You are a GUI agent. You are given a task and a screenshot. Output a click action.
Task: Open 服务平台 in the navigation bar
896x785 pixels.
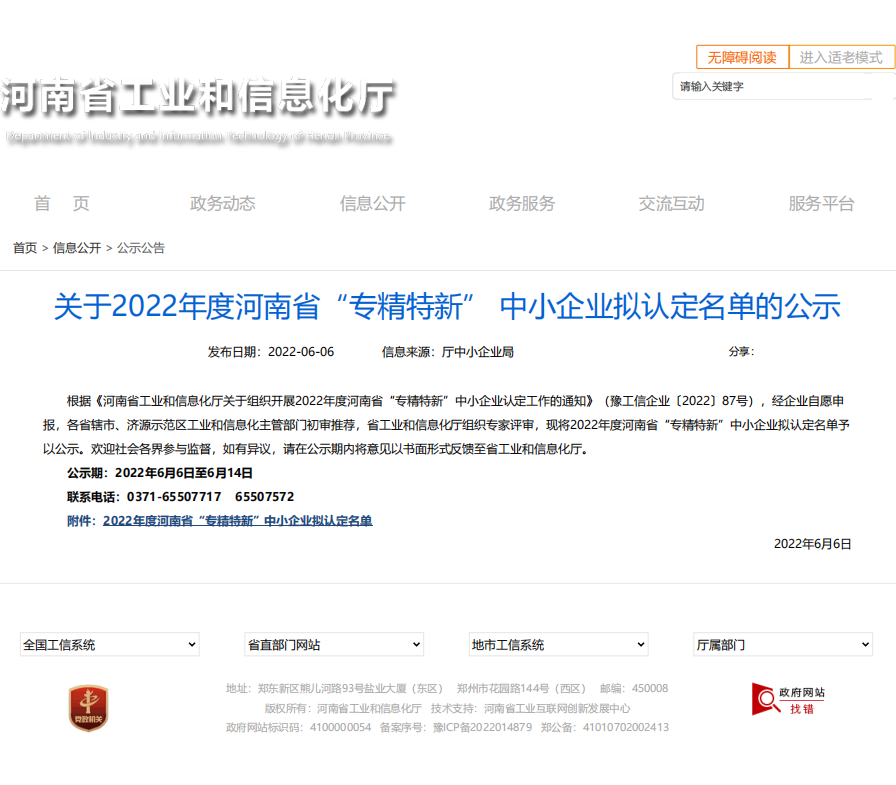(822, 204)
